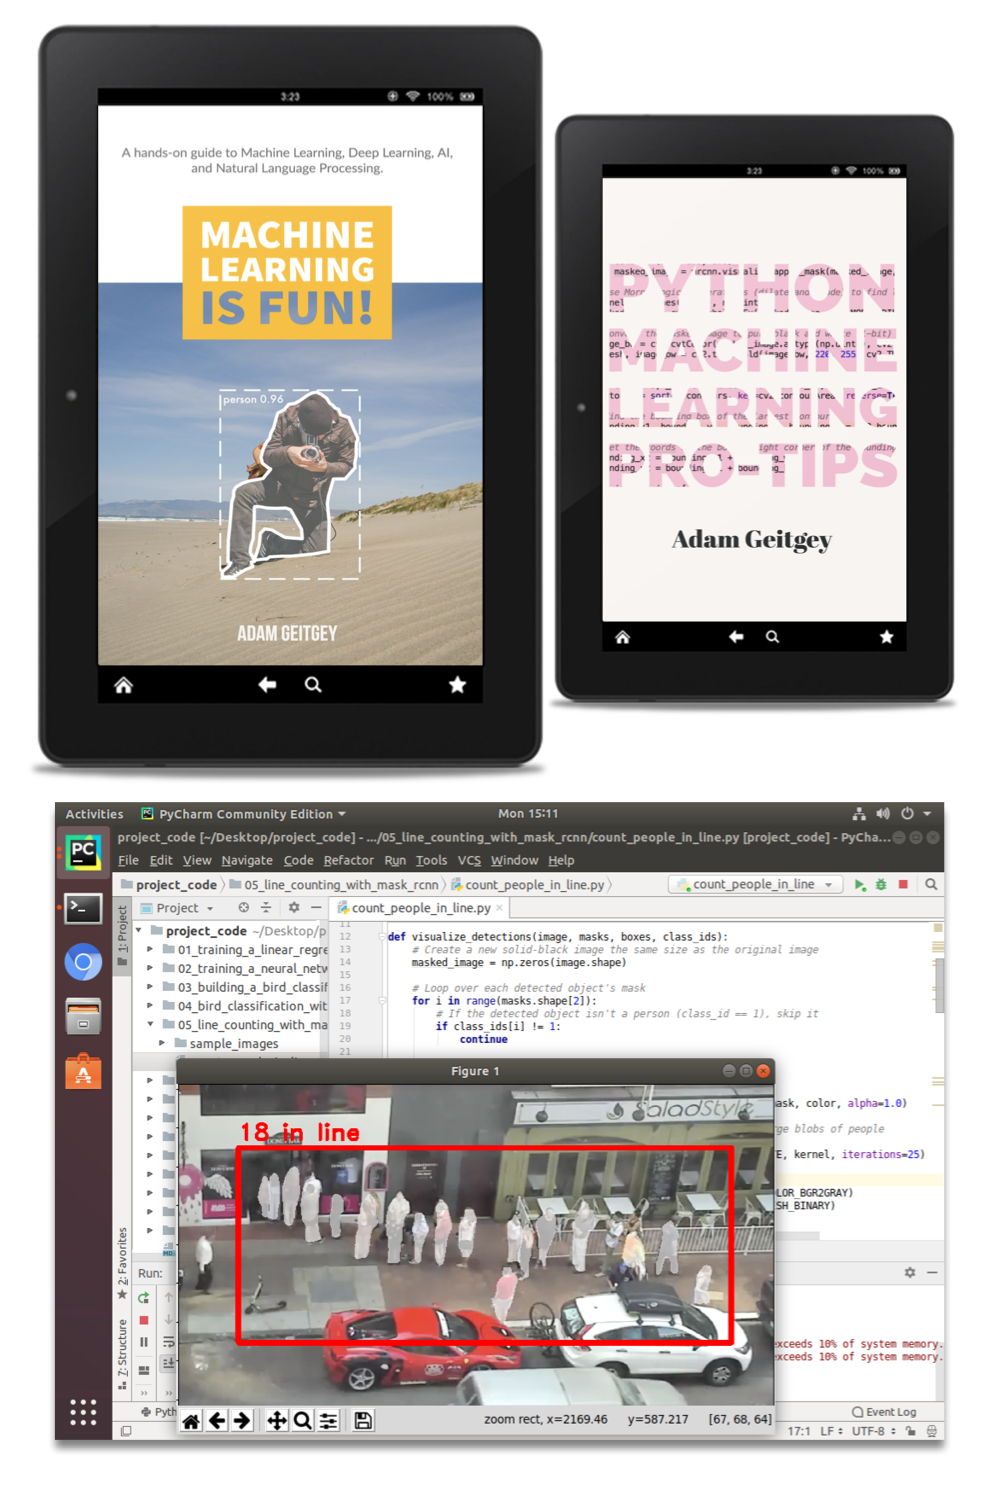Screen dimensions: 992x1486
Task: Toggle the 1: Project tool window tab
Action: 122,935
